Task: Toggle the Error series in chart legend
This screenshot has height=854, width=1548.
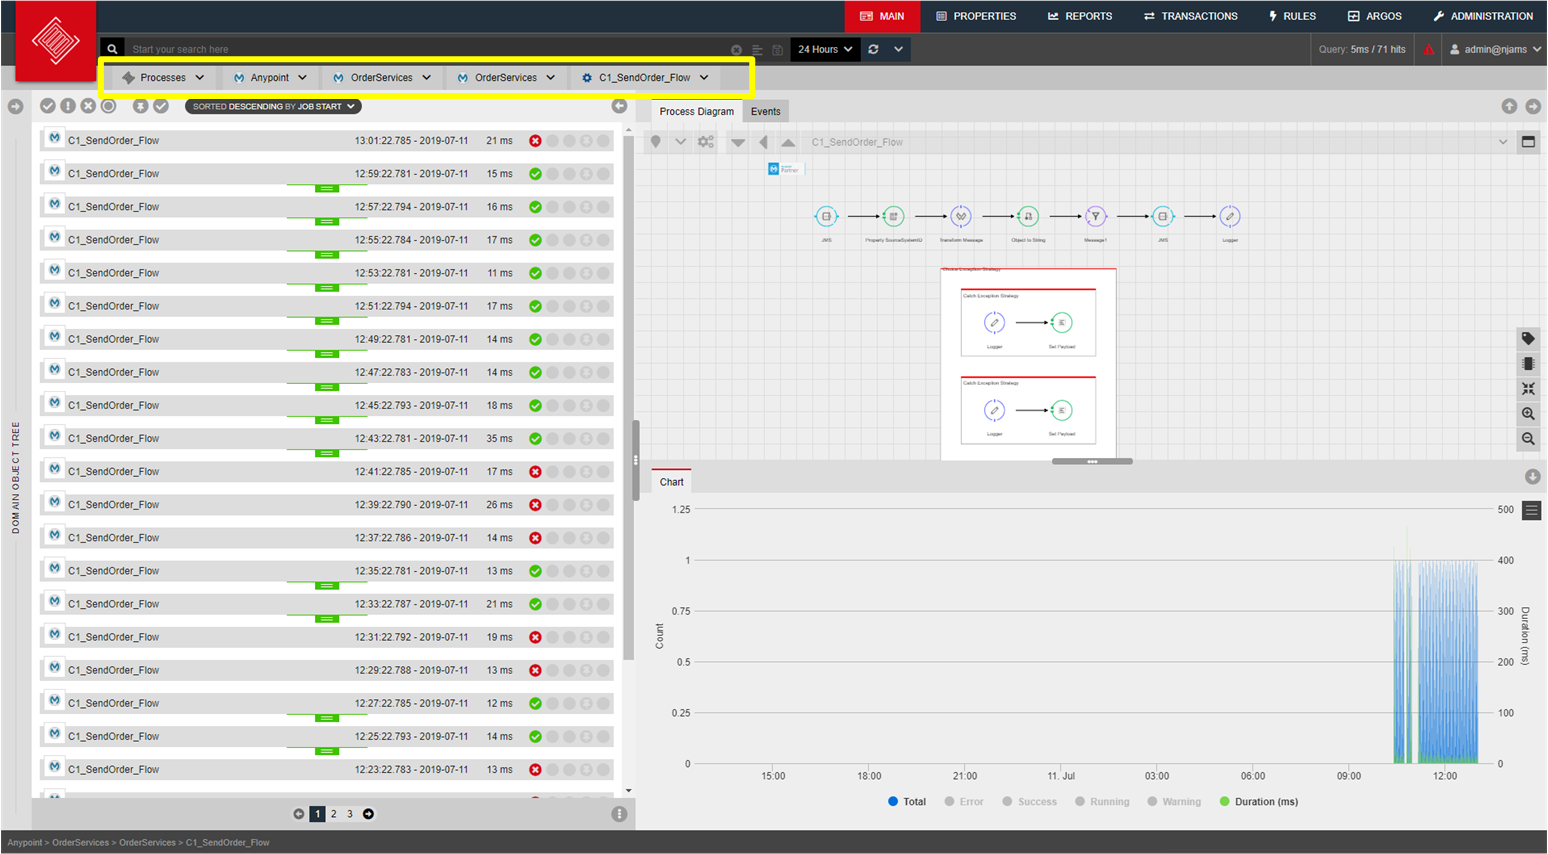Action: (964, 802)
